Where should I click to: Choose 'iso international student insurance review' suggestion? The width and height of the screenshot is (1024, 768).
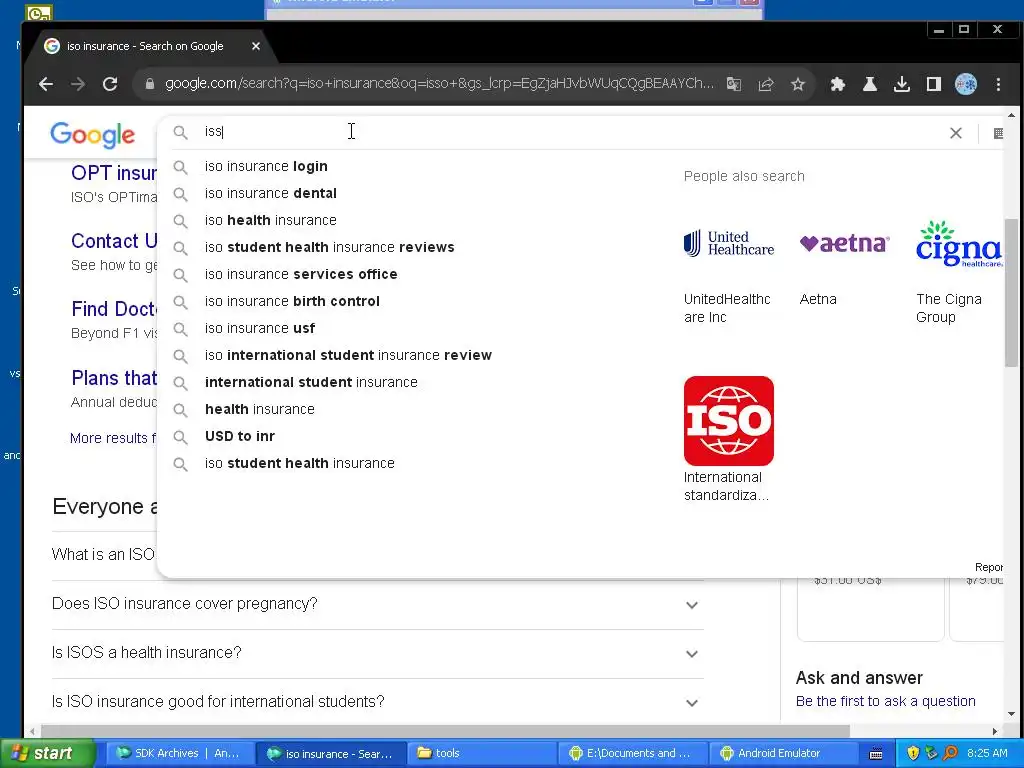coord(348,355)
